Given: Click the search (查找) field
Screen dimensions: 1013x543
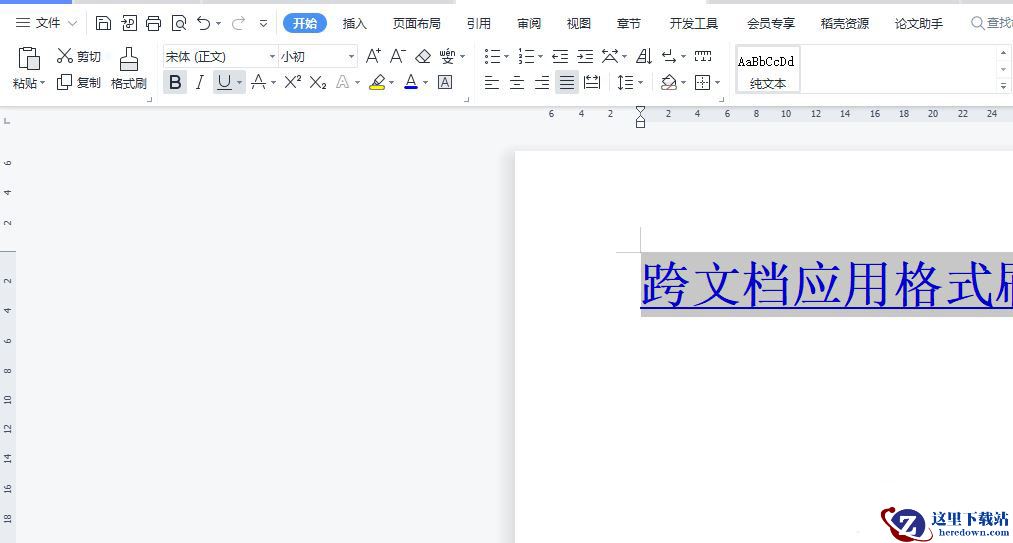Looking at the screenshot, I should click(x=992, y=23).
